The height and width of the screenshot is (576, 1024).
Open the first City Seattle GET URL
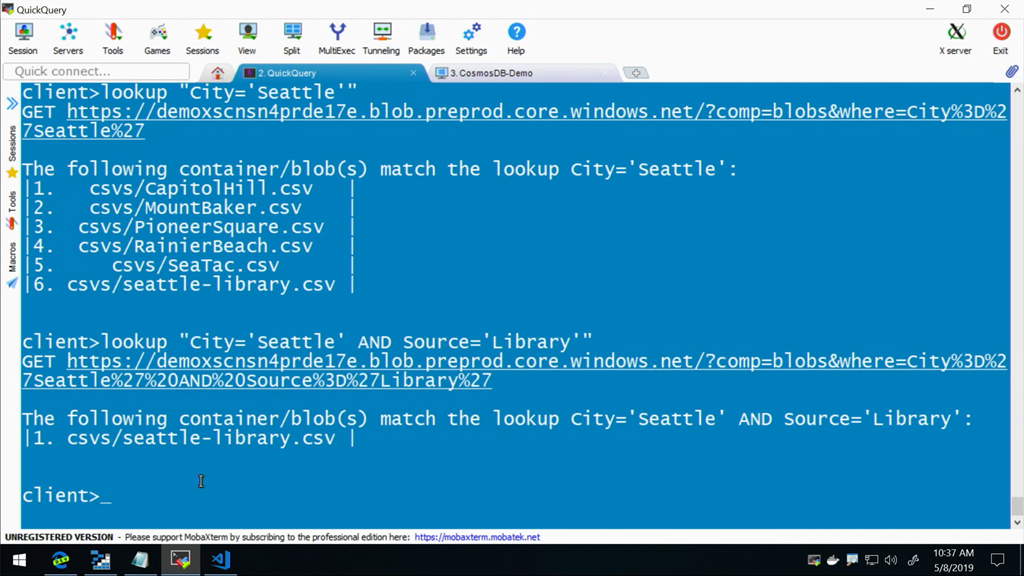(x=515, y=121)
